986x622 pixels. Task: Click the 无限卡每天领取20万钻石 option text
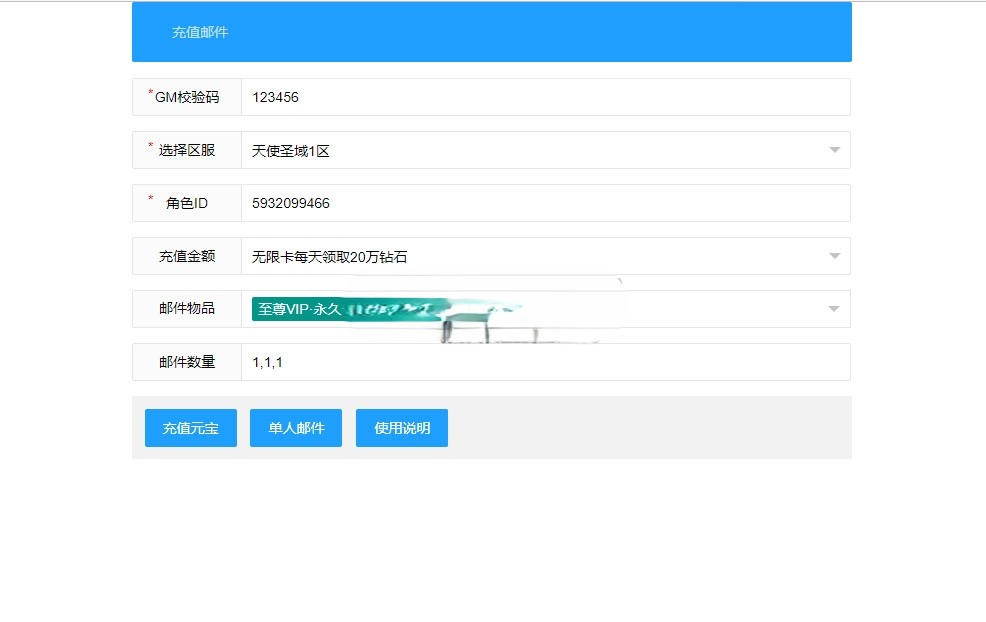[318, 255]
